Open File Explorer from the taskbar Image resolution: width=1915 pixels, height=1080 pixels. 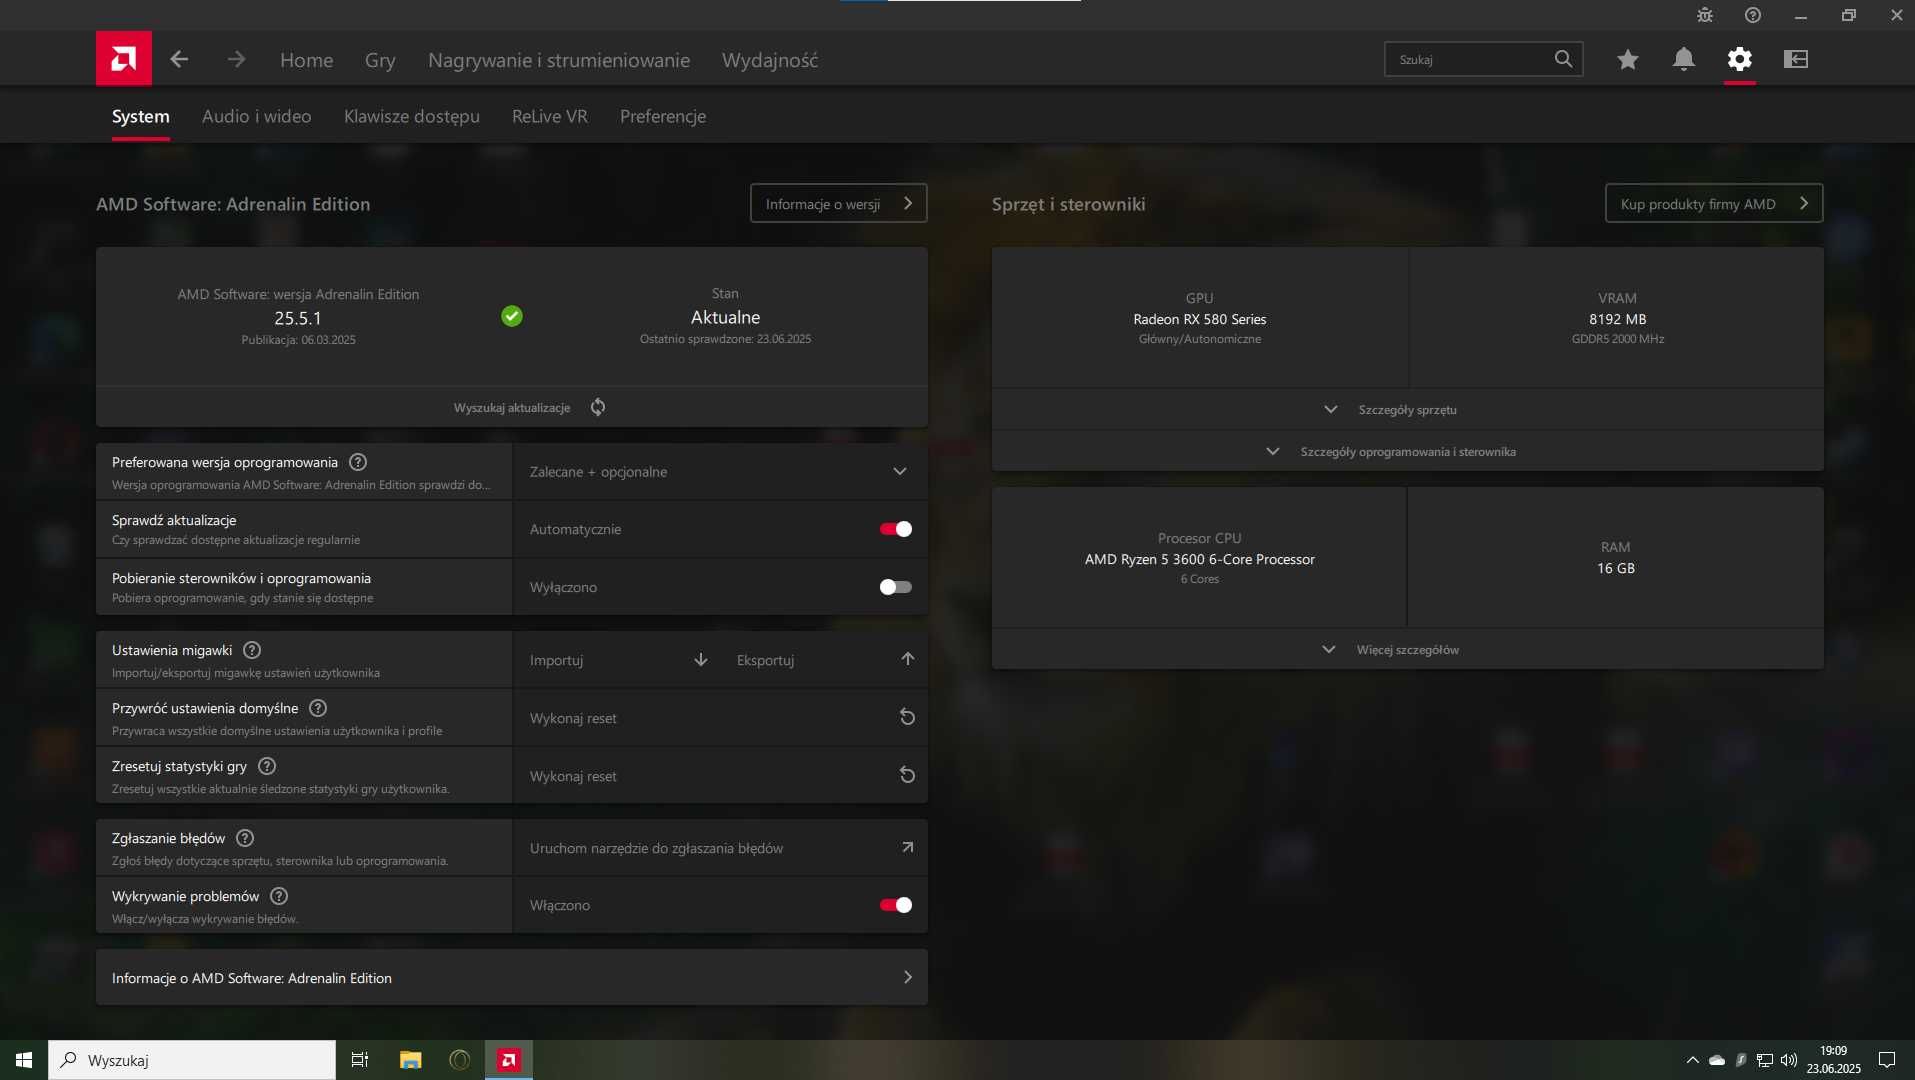410,1060
